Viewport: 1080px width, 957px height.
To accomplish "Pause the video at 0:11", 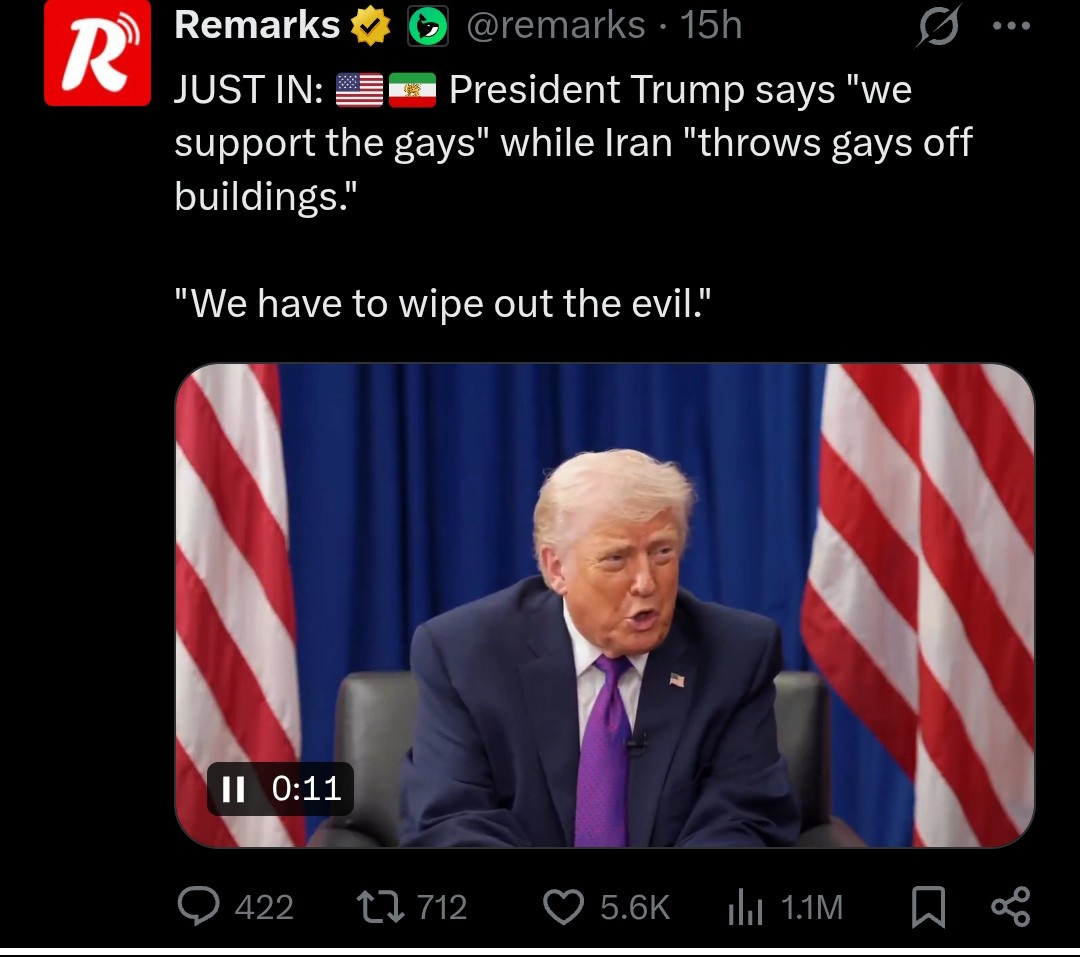I will 233,789.
